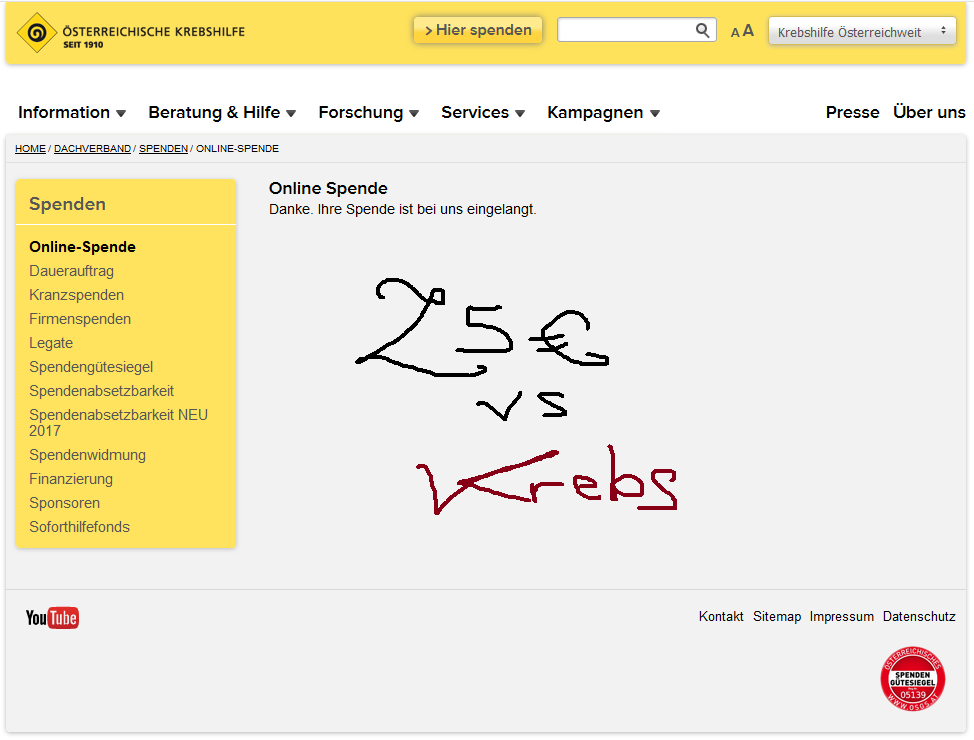Open the Kampagnen menu
Screen dimensions: 974x740
coord(603,112)
